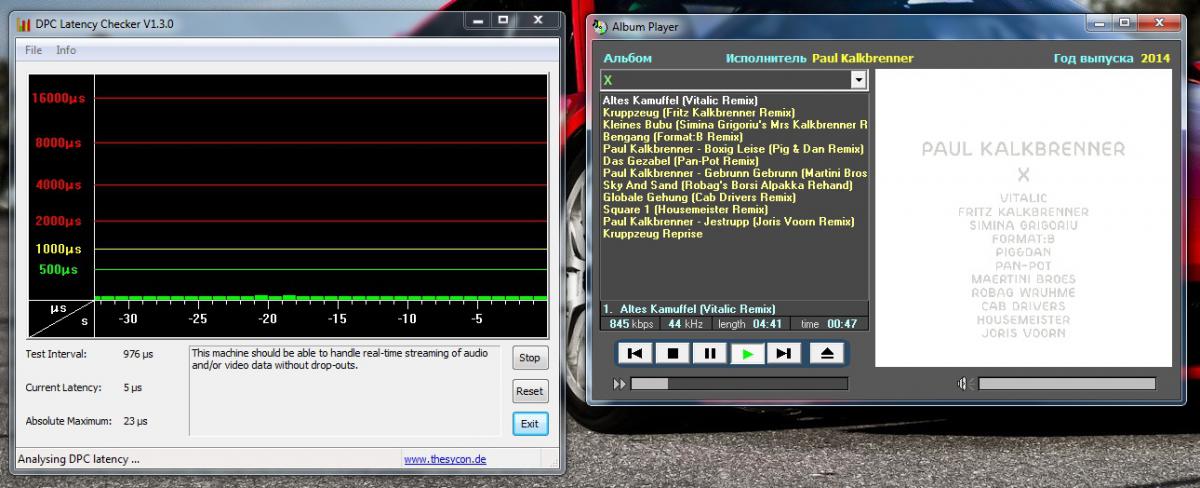Click the 845 kbps bitrate readout
Viewport: 1200px width, 488px height.
pos(631,323)
